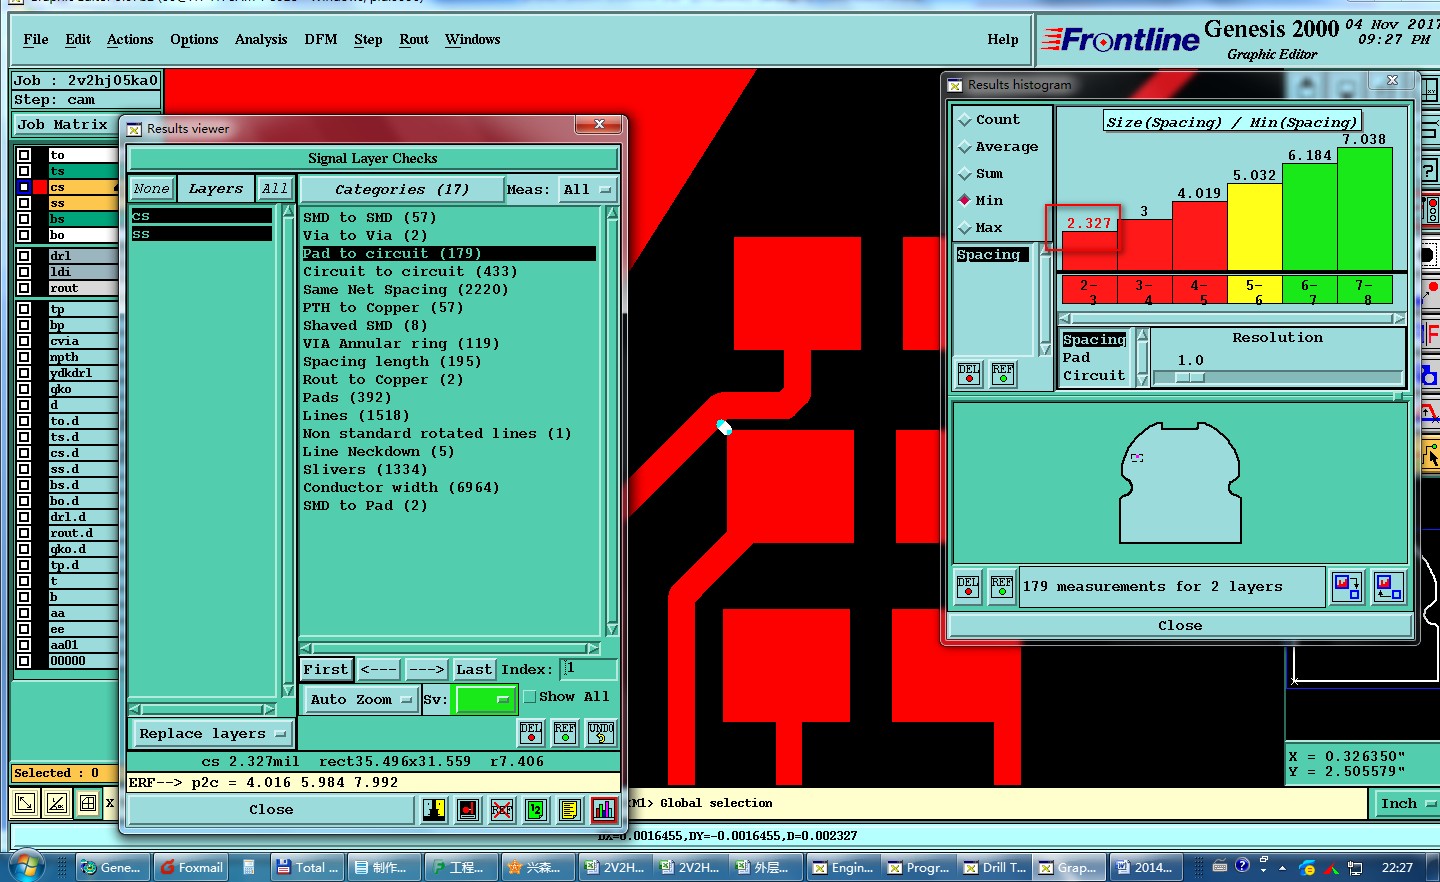Open the DFM menu
1440x882 pixels.
(x=321, y=40)
